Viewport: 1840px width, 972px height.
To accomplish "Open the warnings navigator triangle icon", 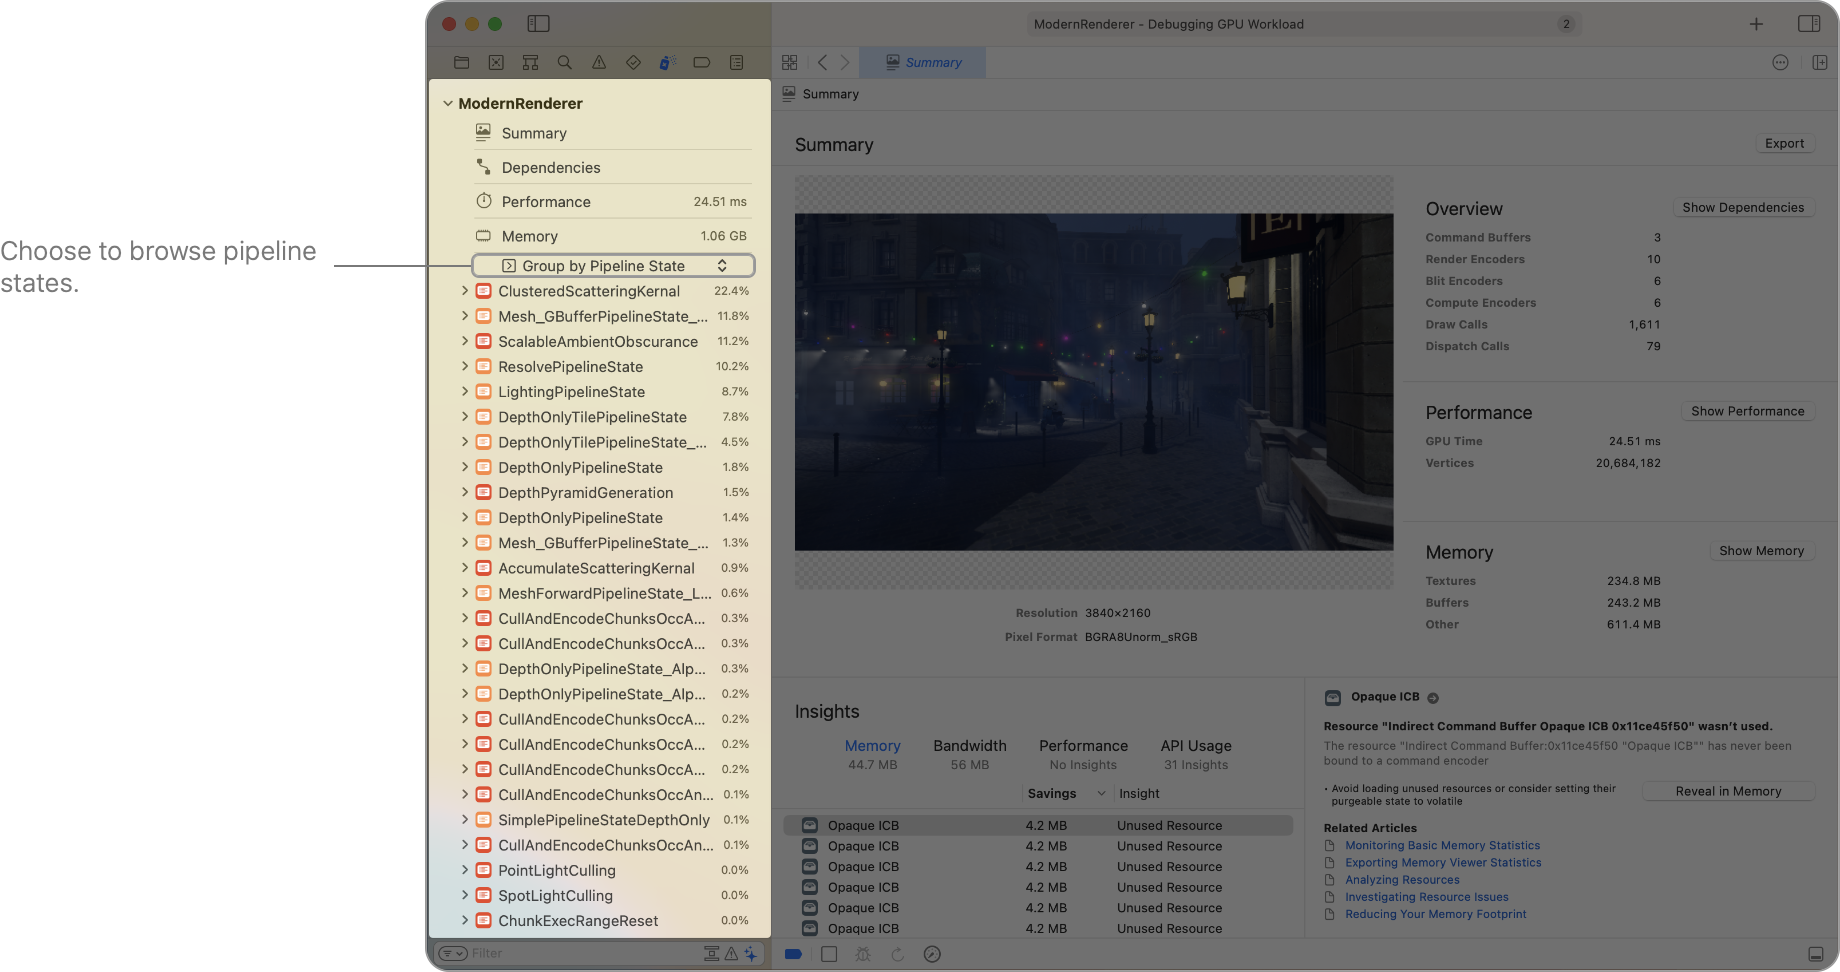I will tap(599, 62).
